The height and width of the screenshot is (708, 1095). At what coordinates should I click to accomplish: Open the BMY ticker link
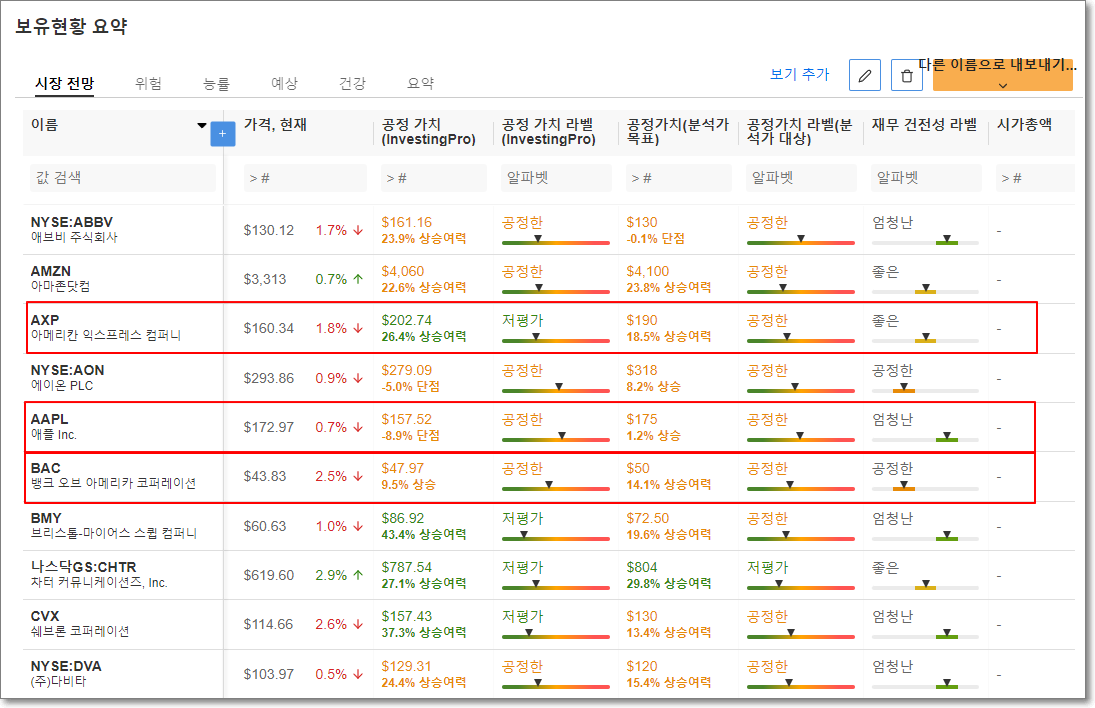[x=46, y=518]
